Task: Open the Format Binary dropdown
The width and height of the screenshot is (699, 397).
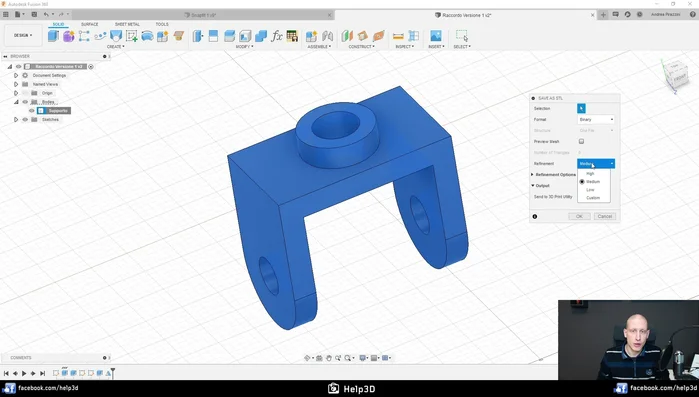Action: point(596,119)
